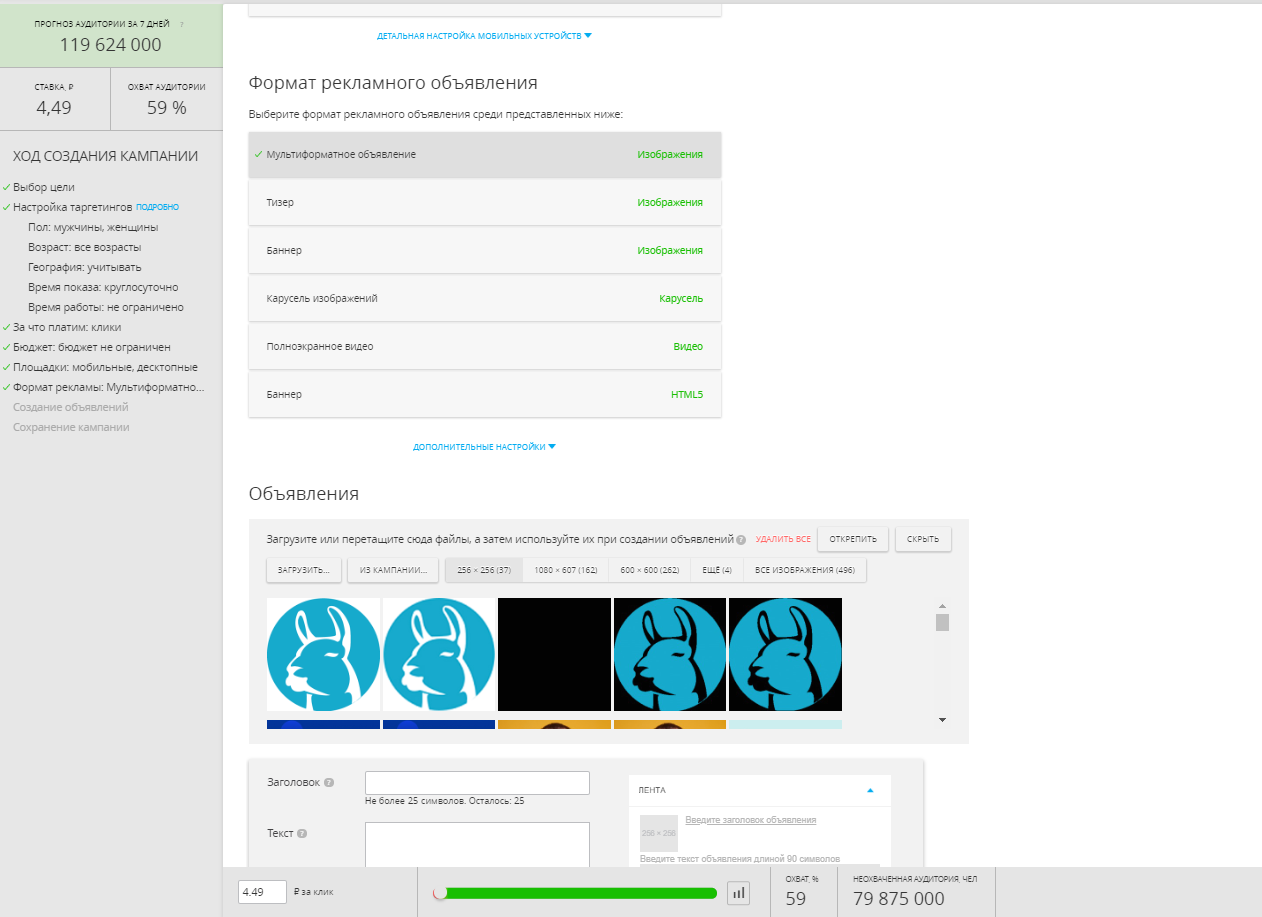The image size is (1262, 917).
Task: Select the solid black image thumbnail
Action: coord(554,654)
